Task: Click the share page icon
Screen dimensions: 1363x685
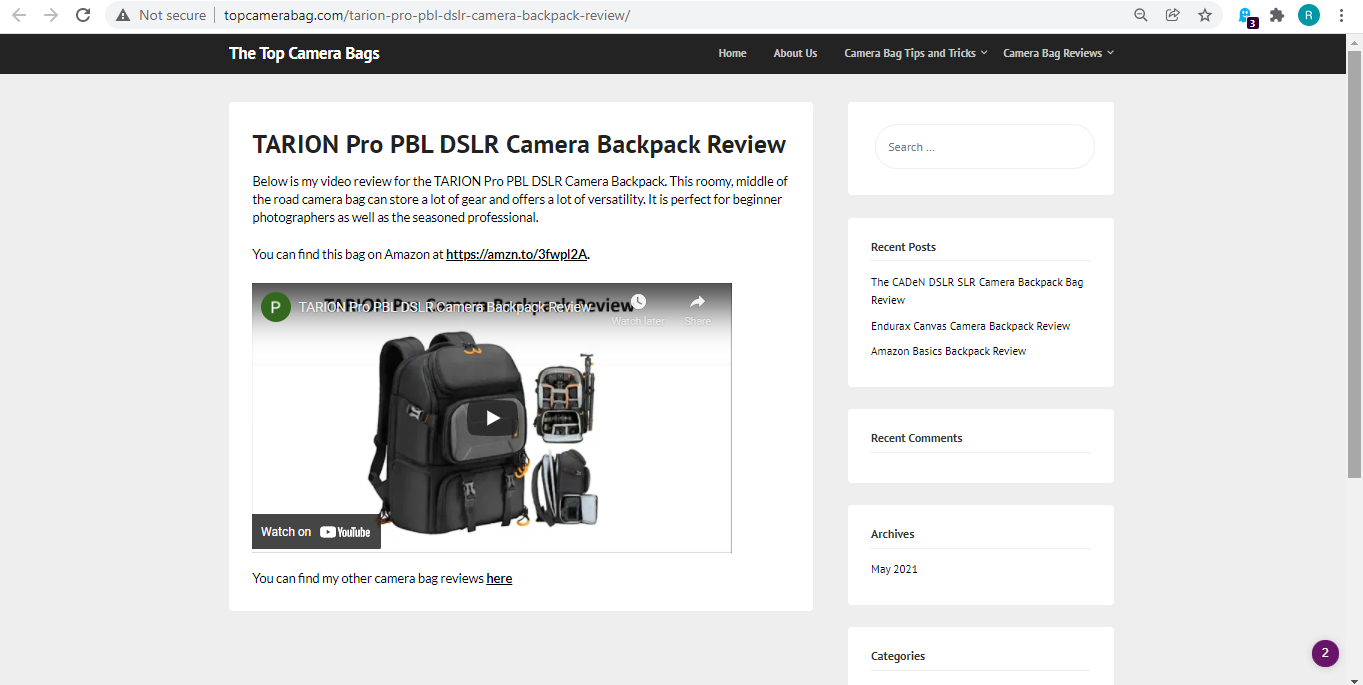Action: [1172, 15]
